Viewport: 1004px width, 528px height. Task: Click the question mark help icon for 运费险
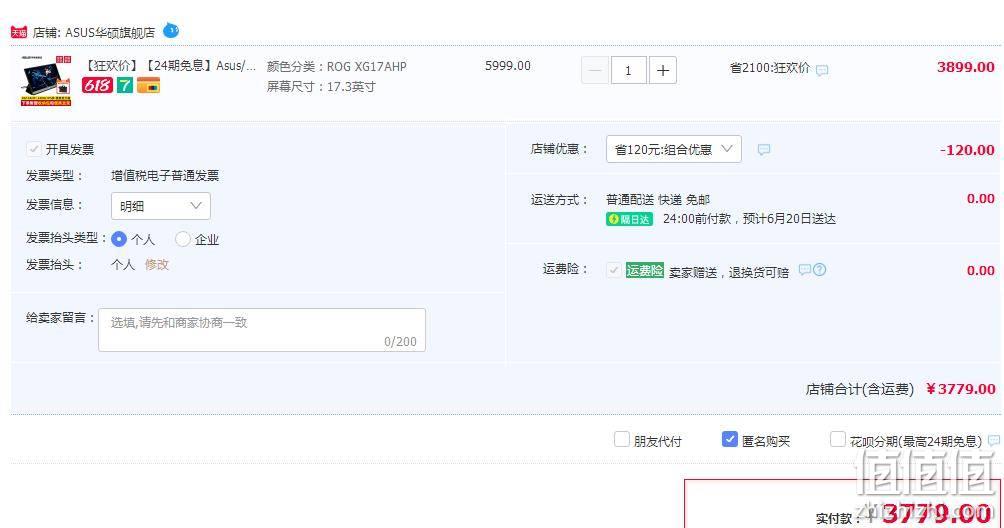(820, 269)
